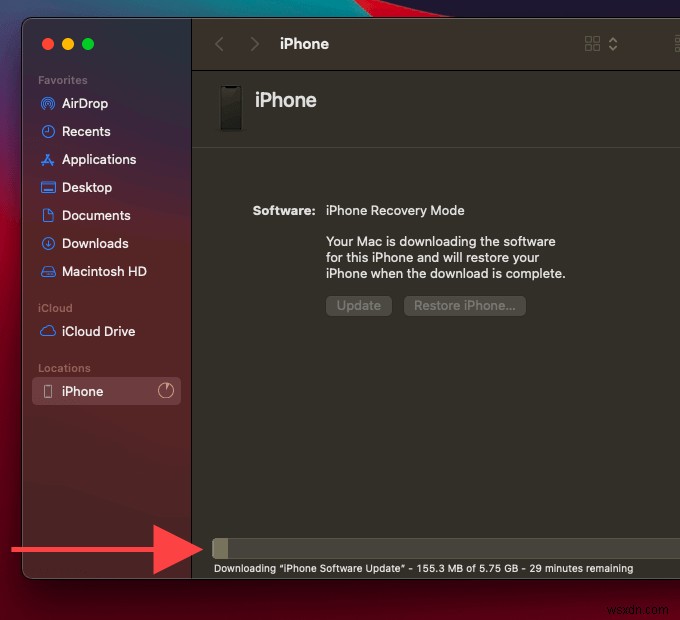
Task: Select the Macintosh HD label
Action: tap(105, 272)
